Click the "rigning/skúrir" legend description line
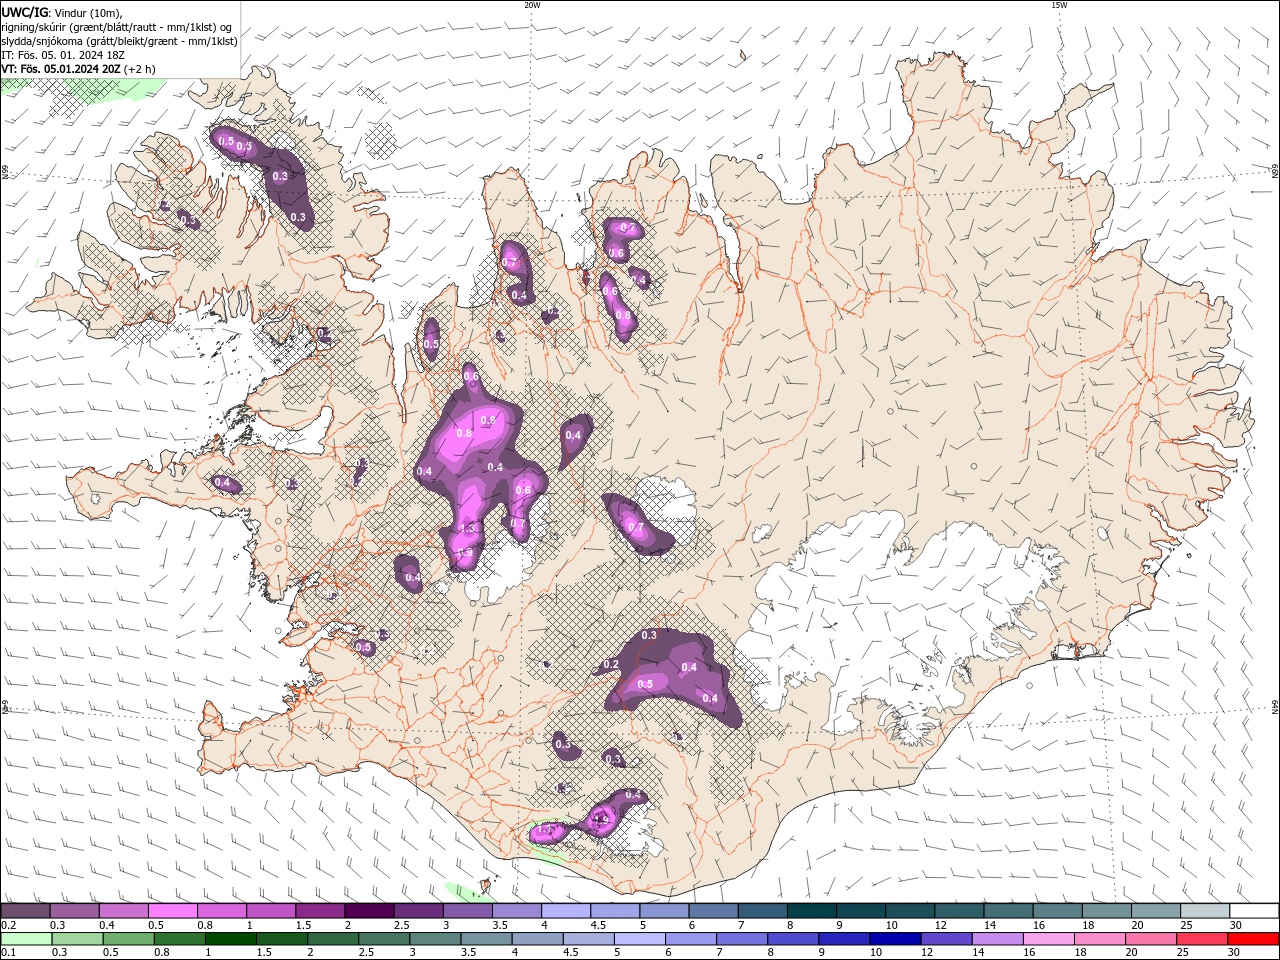This screenshot has width=1280, height=960. coord(117,27)
